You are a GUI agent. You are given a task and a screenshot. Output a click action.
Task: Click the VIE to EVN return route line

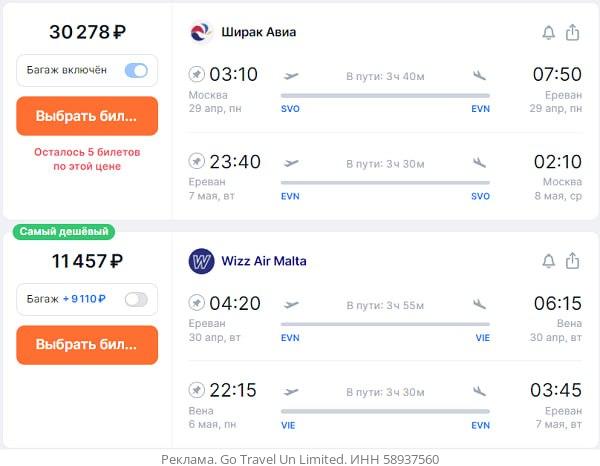[x=385, y=411]
